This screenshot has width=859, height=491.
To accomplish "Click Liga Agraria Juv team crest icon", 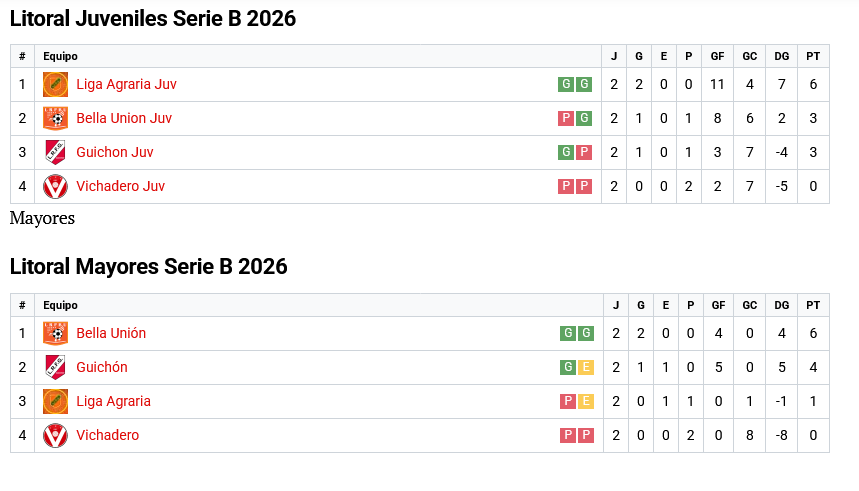I will [55, 85].
